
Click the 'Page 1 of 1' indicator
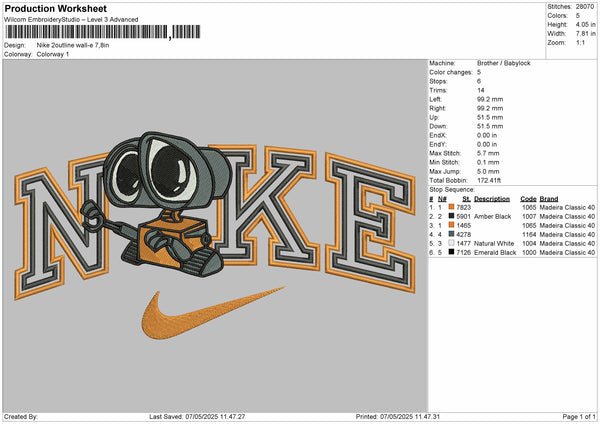[579, 416]
